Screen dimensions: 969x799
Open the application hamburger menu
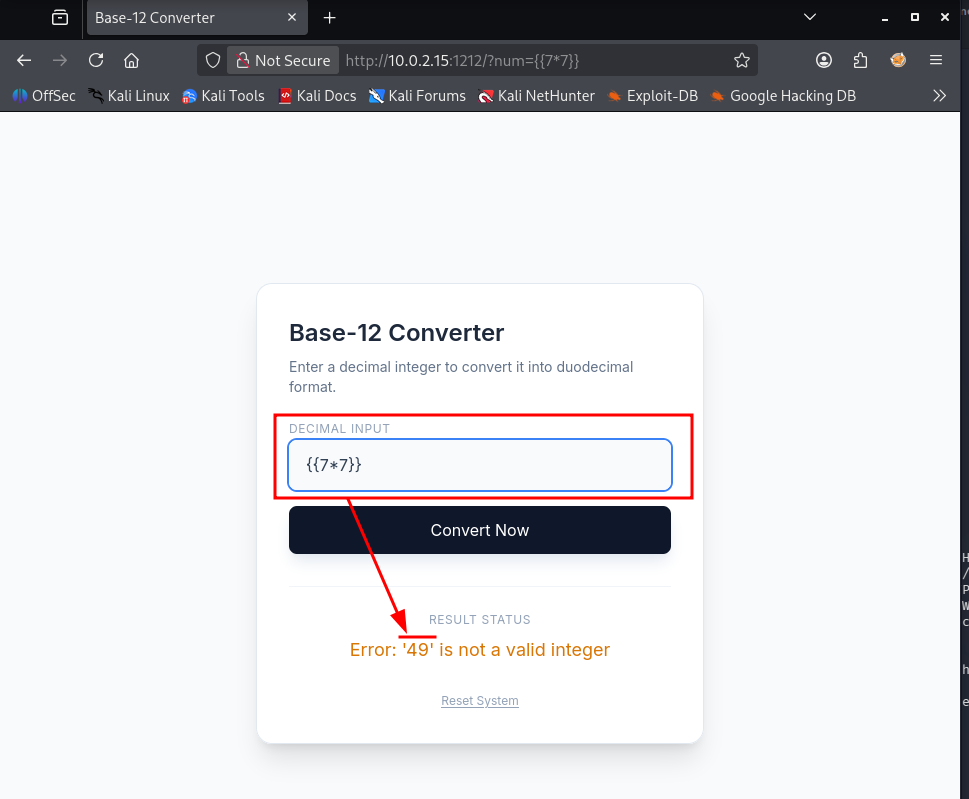pos(936,61)
